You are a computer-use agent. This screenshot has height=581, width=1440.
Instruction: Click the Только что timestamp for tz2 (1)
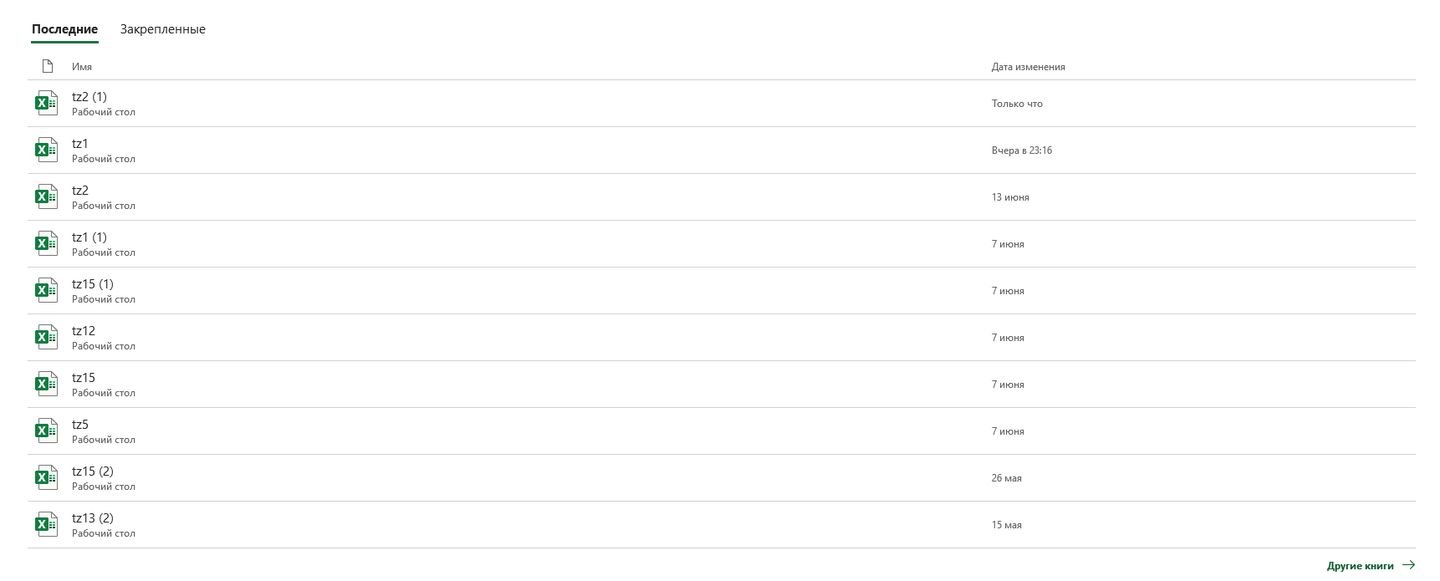pyautogui.click(x=1017, y=104)
